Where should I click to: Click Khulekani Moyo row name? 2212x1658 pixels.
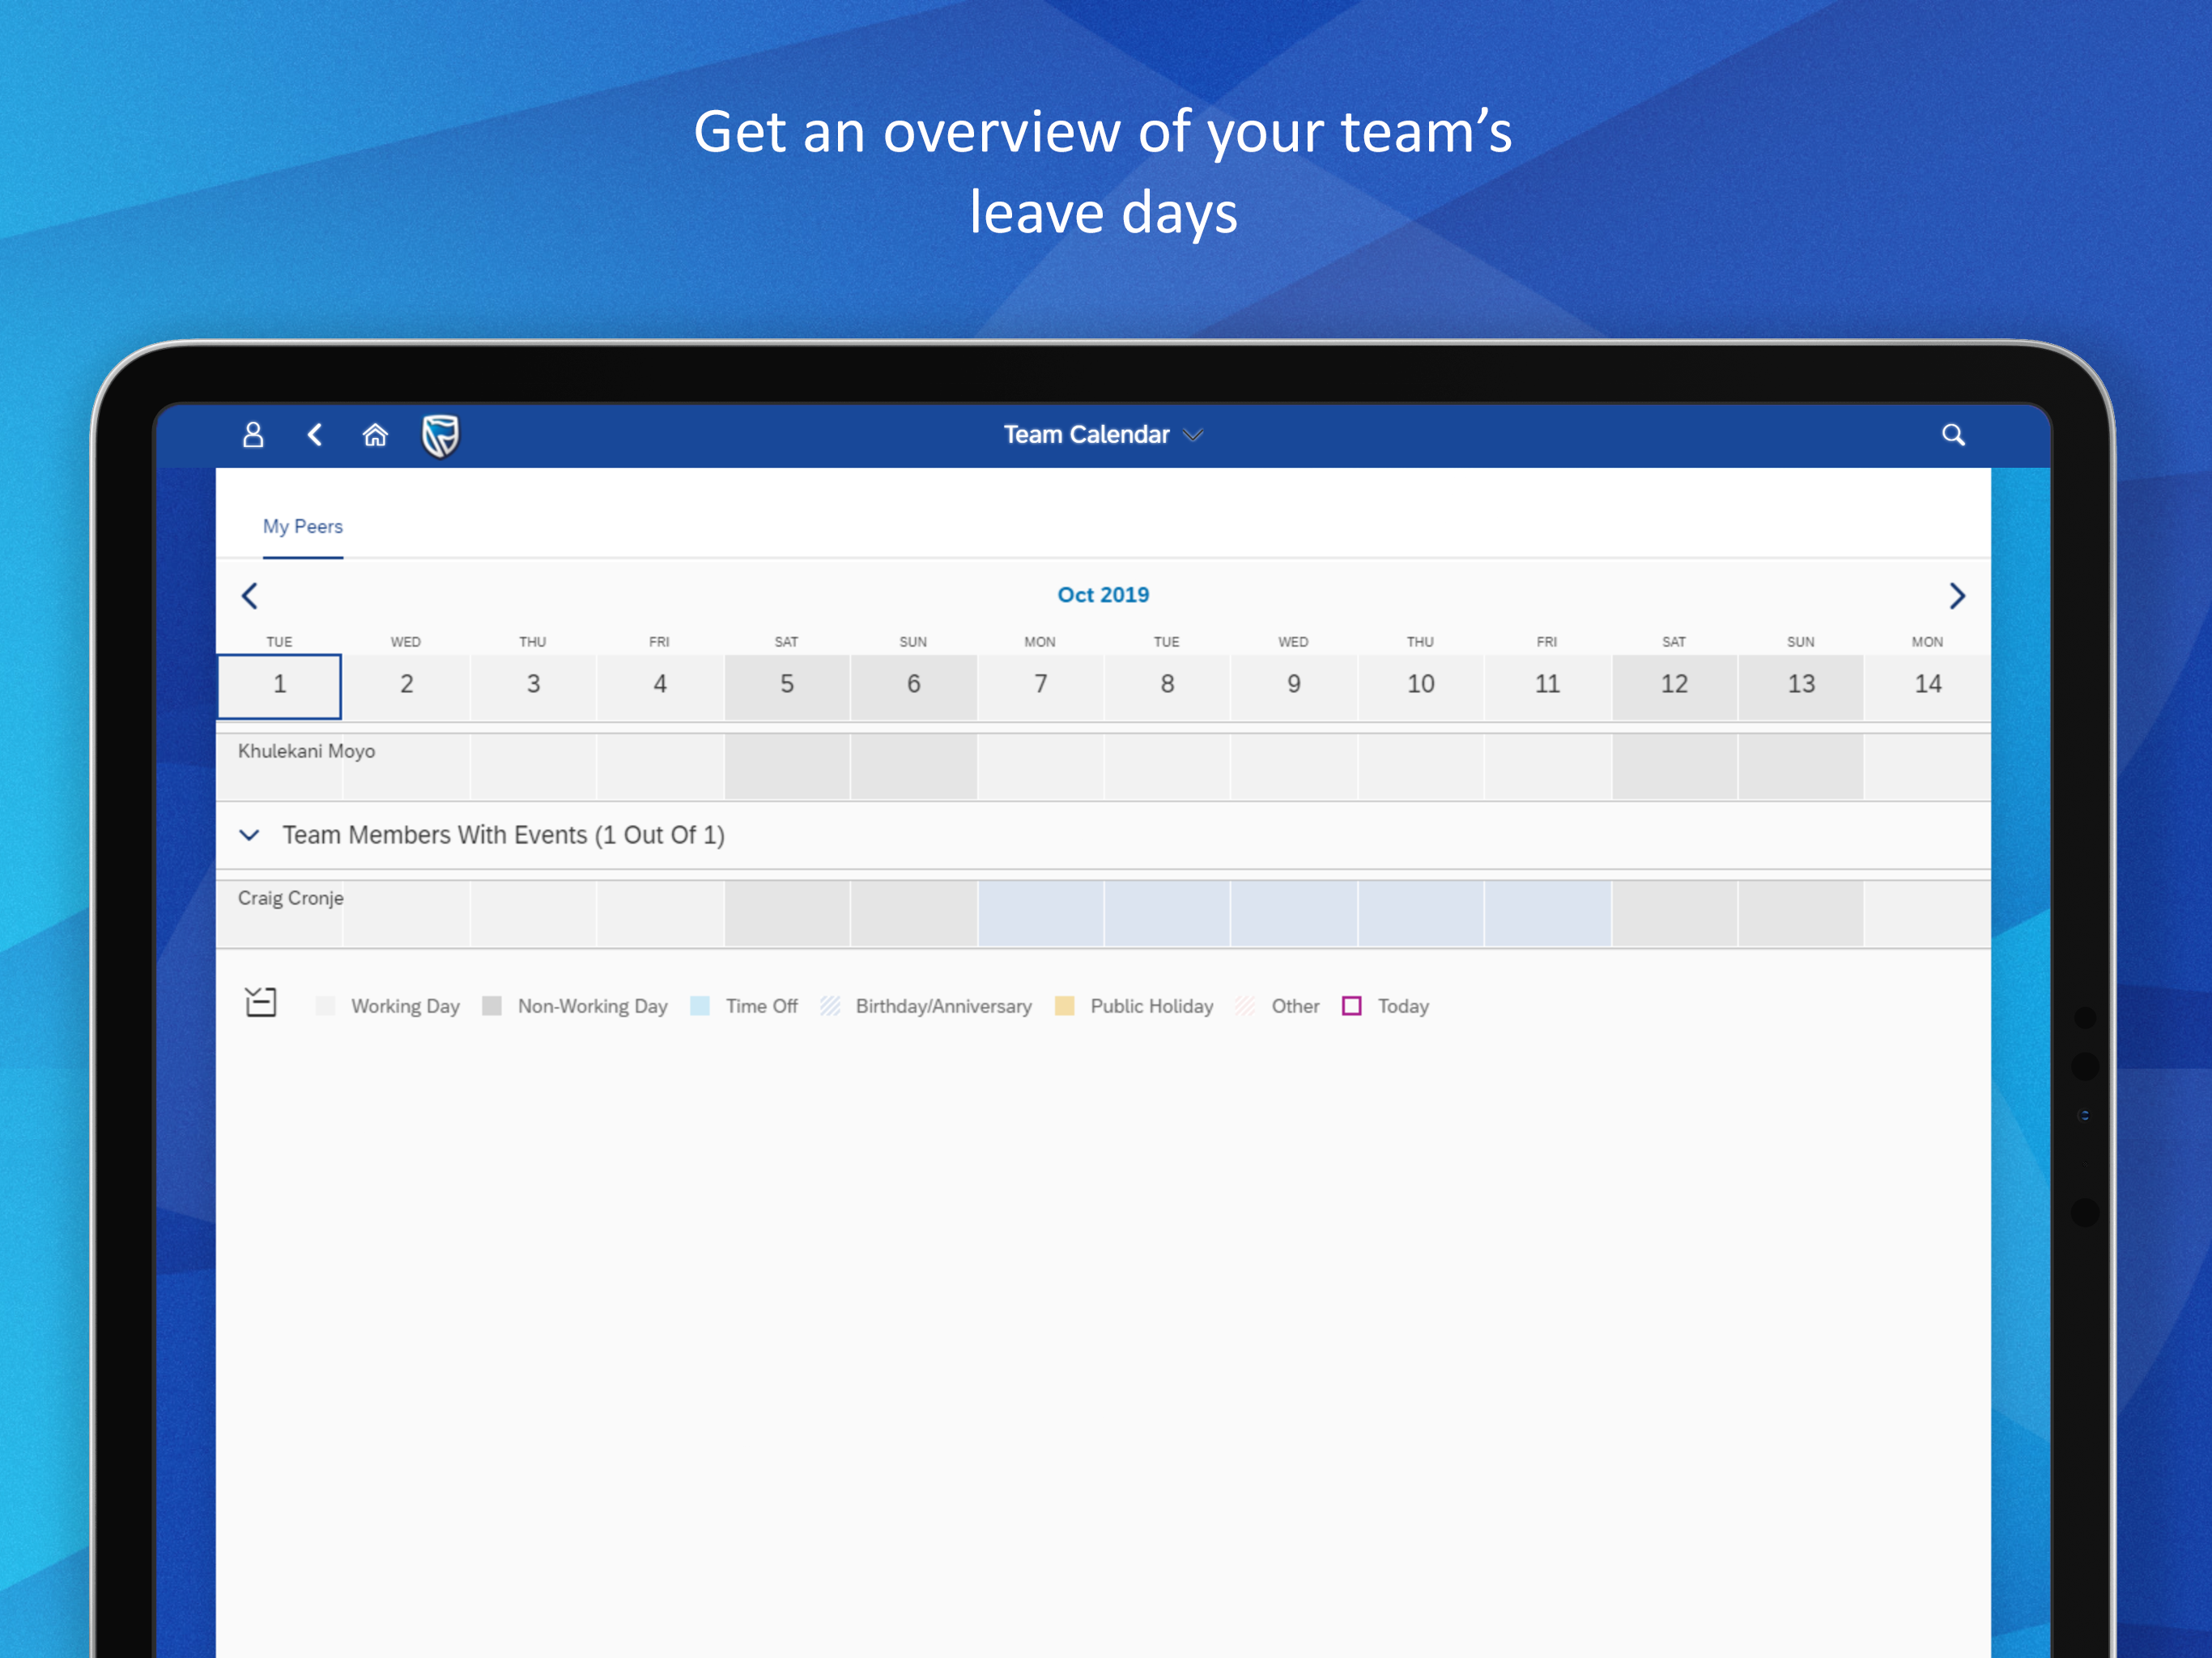306,751
